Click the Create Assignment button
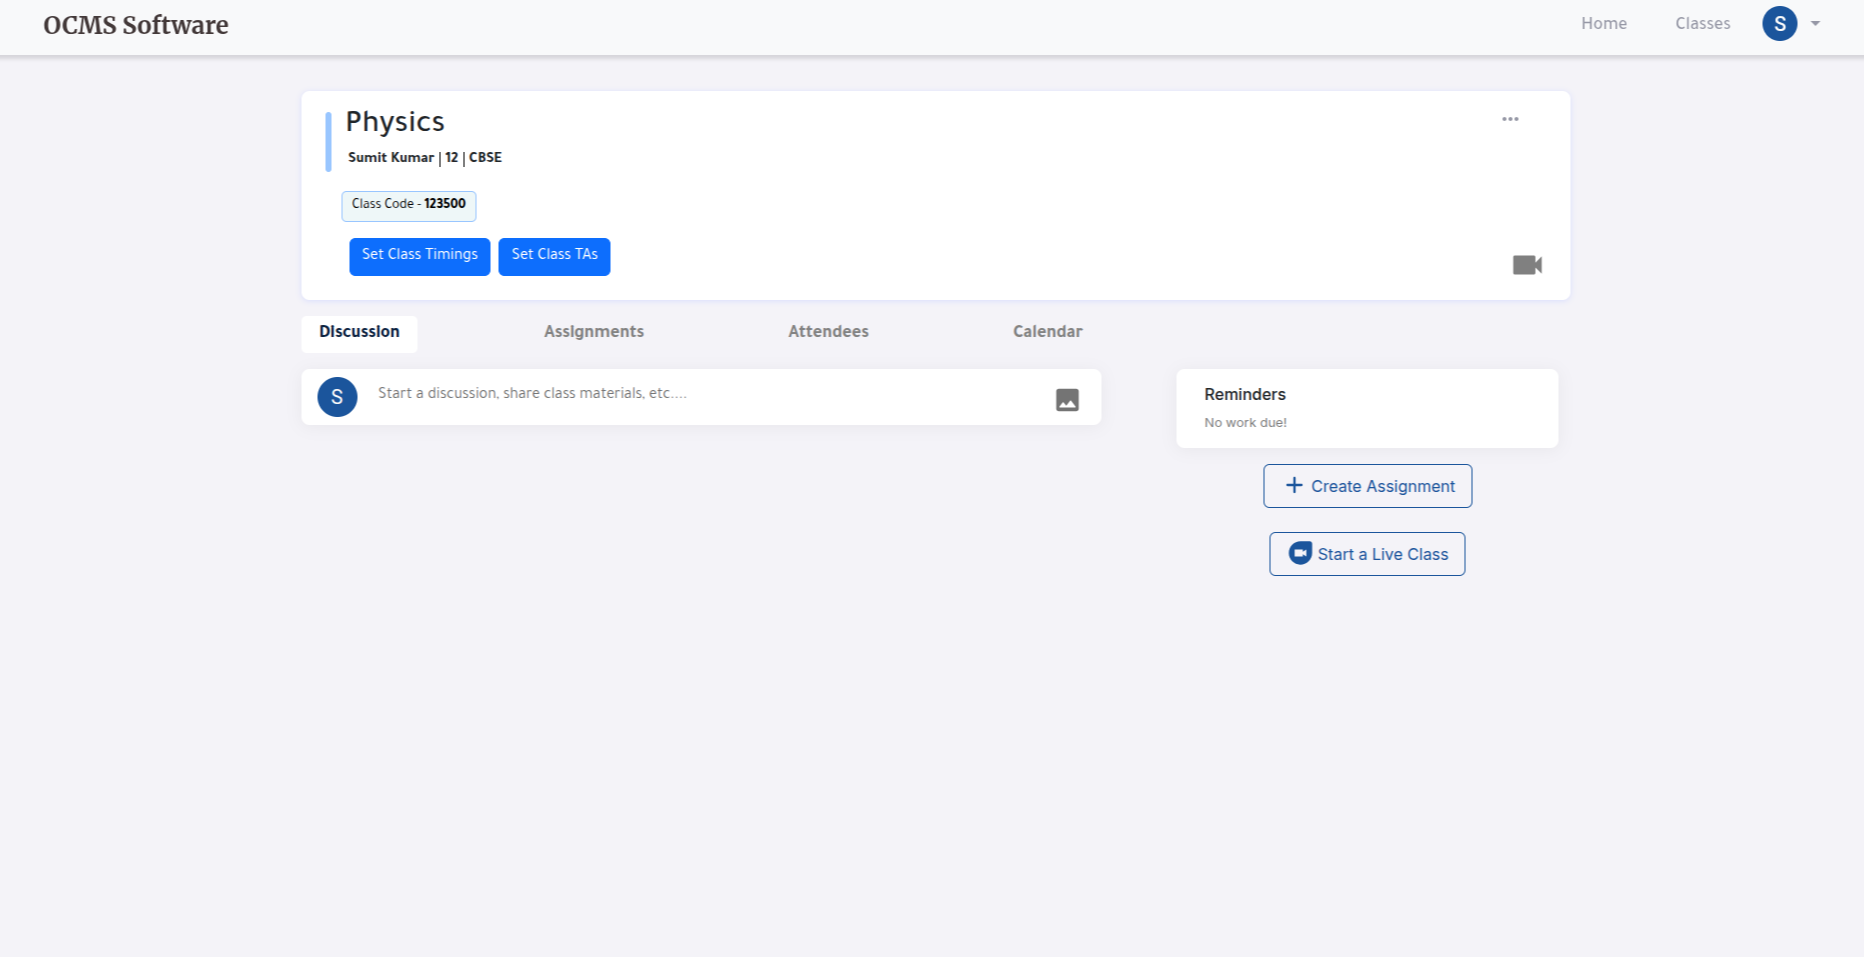Screen dimensions: 1864x957 point(1367,486)
